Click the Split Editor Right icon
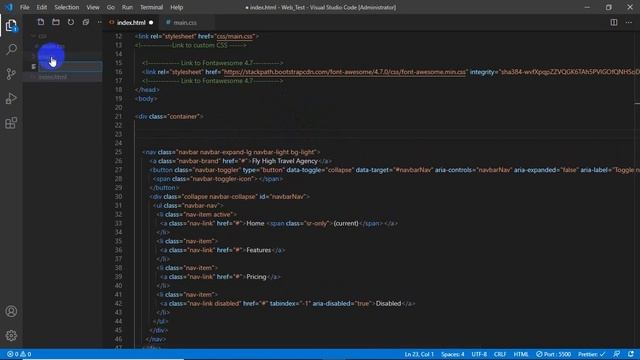 [614, 22]
